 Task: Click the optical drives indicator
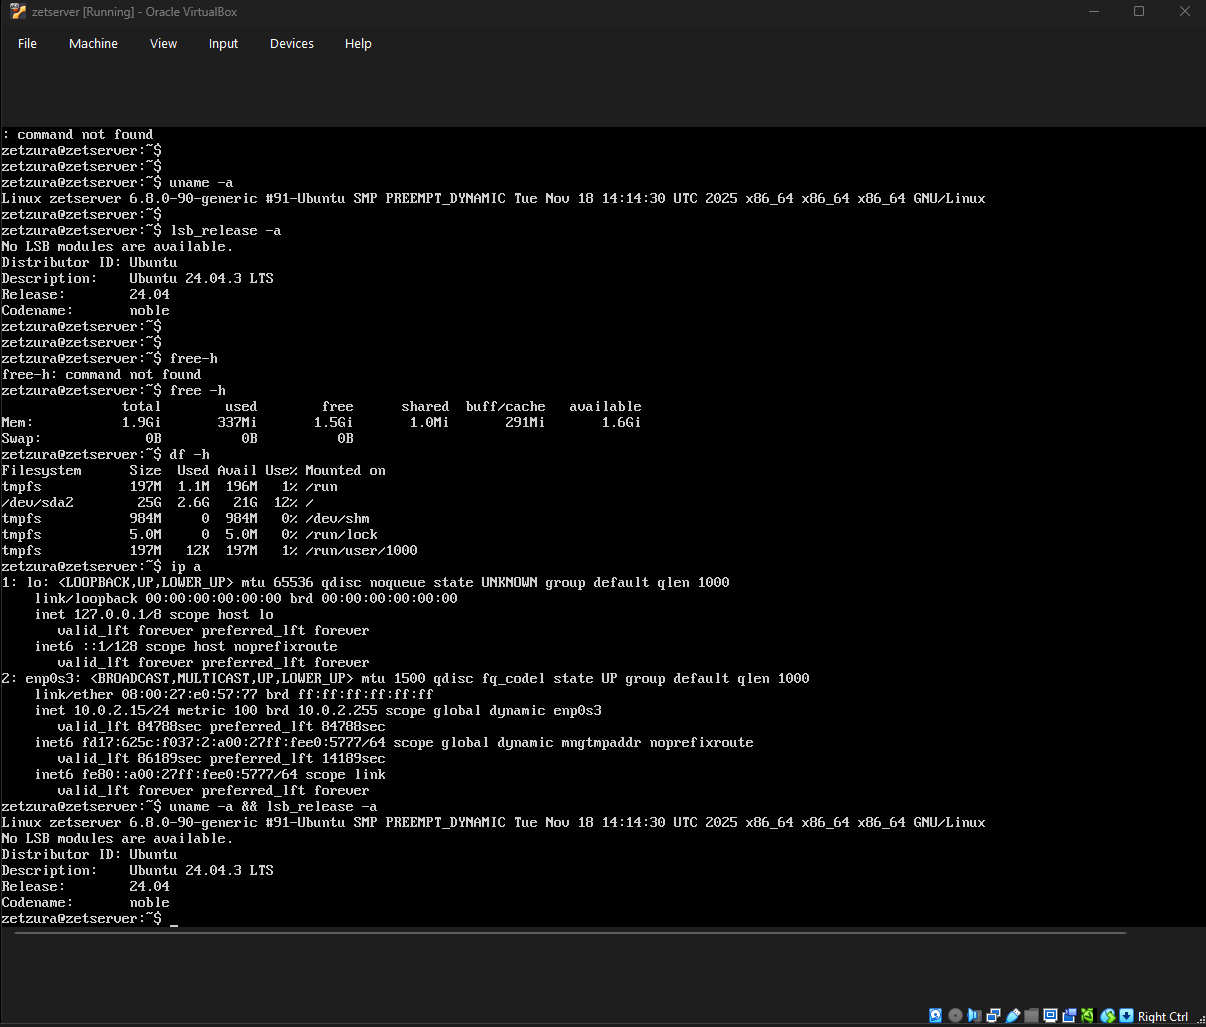(x=955, y=1015)
